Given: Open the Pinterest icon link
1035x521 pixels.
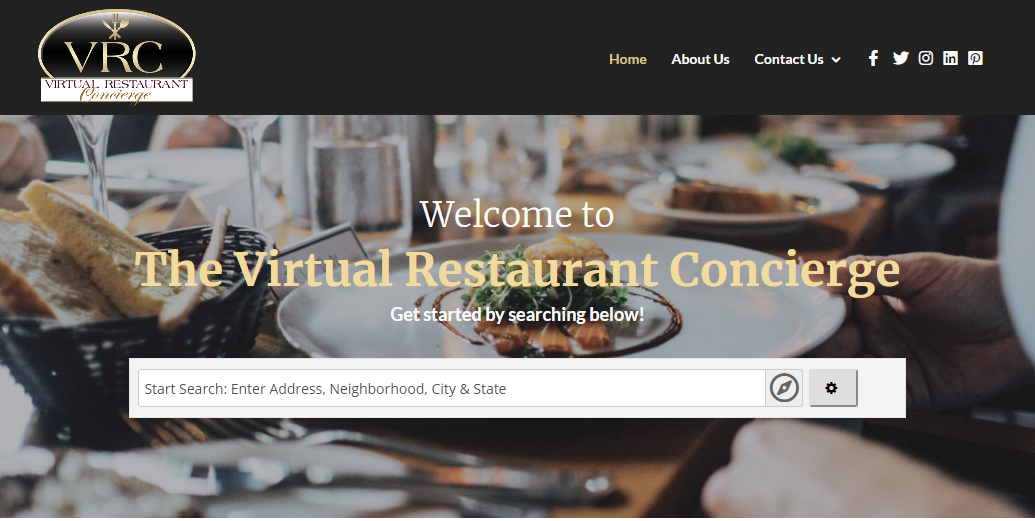Looking at the screenshot, I should [975, 58].
